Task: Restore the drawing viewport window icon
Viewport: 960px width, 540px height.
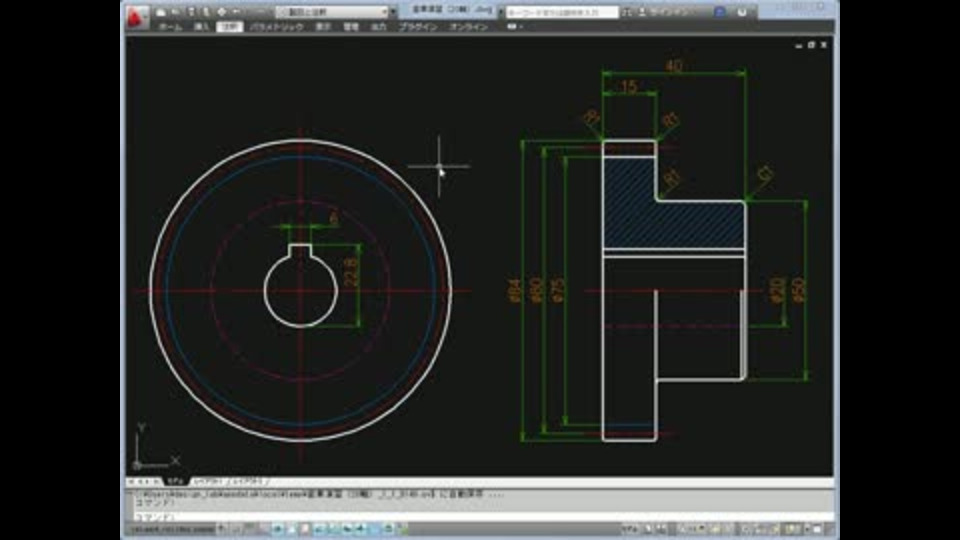Action: pyautogui.click(x=812, y=45)
